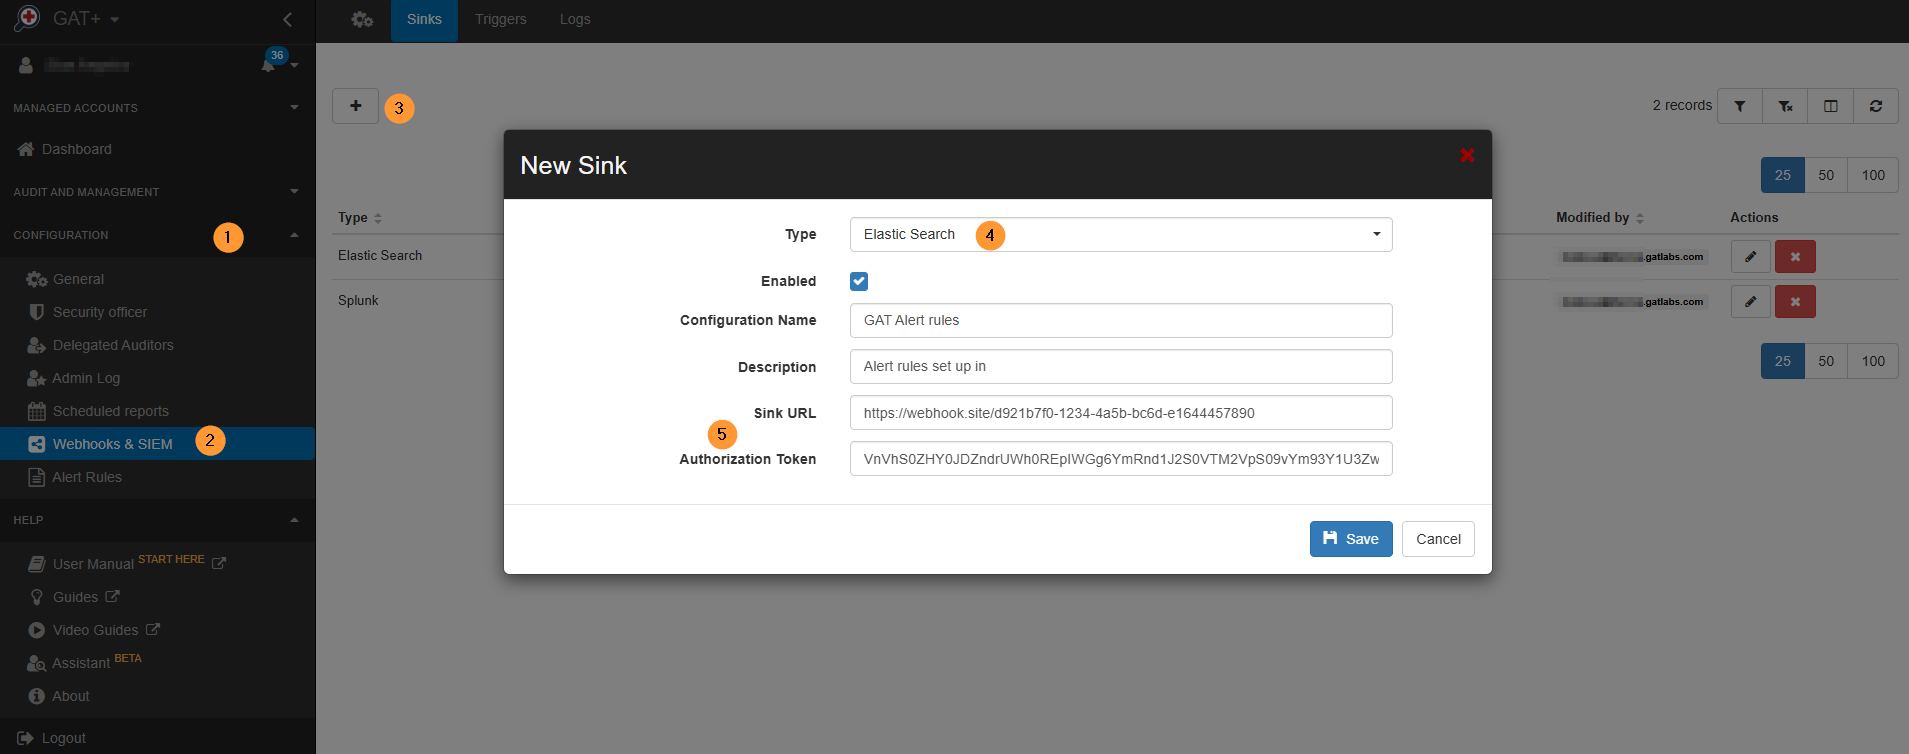Add a new sink with plus button
The width and height of the screenshot is (1909, 754).
355,106
